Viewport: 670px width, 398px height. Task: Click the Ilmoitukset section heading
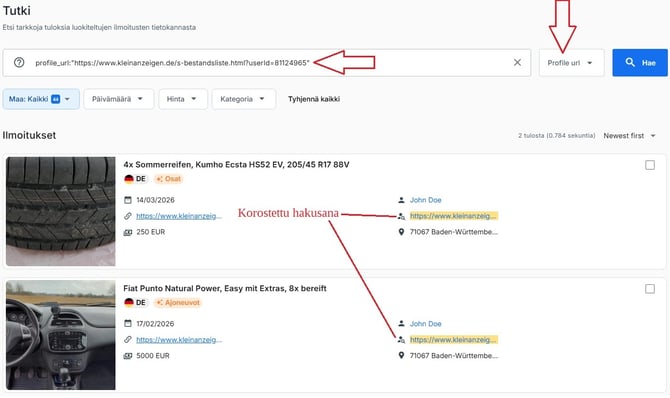pyautogui.click(x=29, y=135)
